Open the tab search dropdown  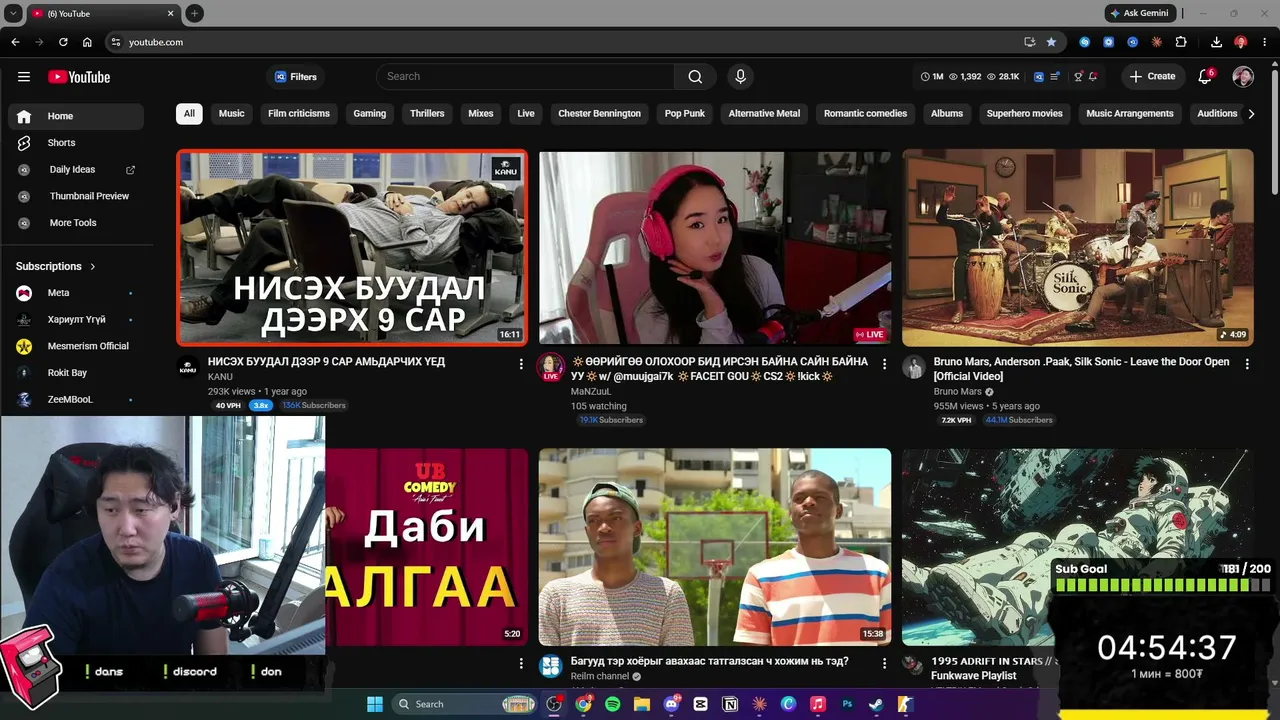pos(13,13)
